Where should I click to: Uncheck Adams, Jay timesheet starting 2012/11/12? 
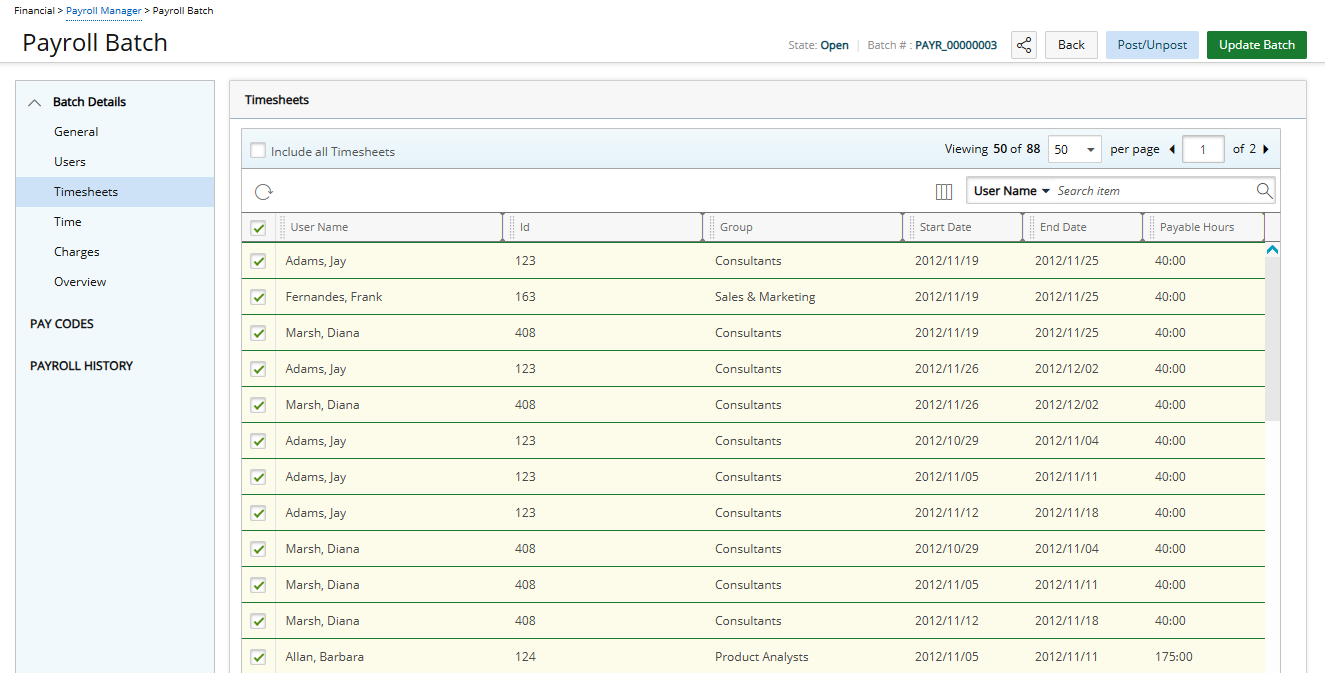click(x=258, y=513)
